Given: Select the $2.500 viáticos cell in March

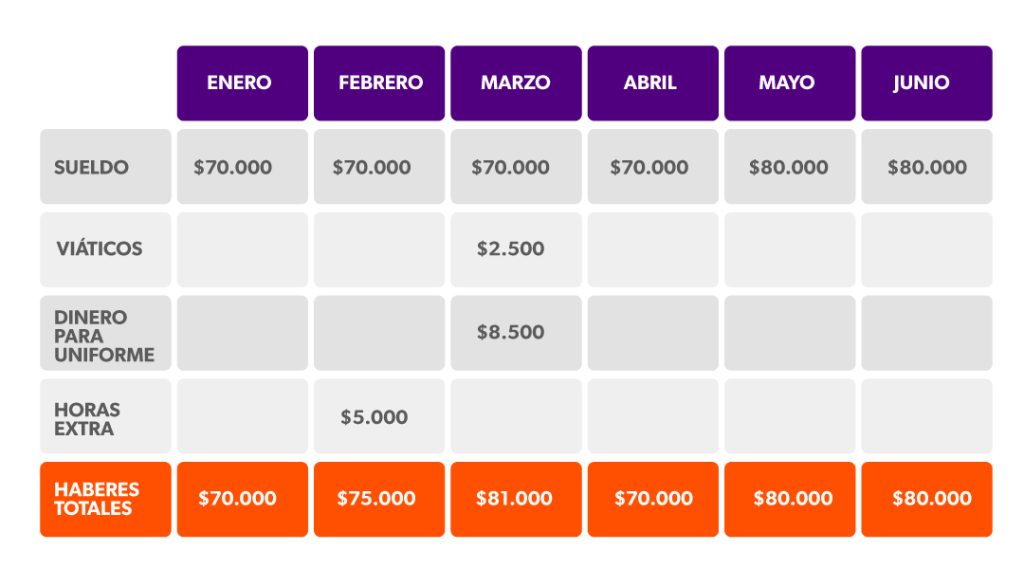Looking at the screenshot, I should 516,250.
